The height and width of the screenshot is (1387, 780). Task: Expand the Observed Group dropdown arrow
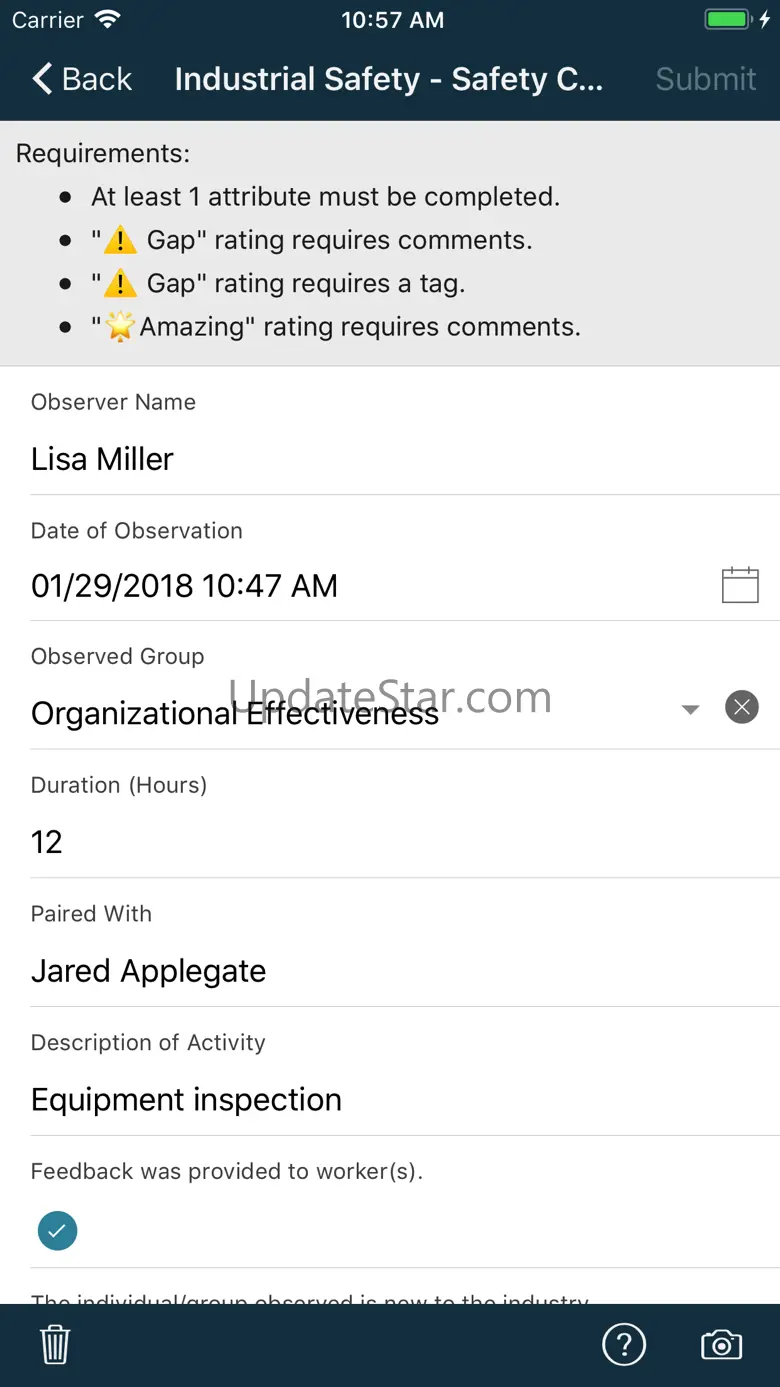click(690, 709)
